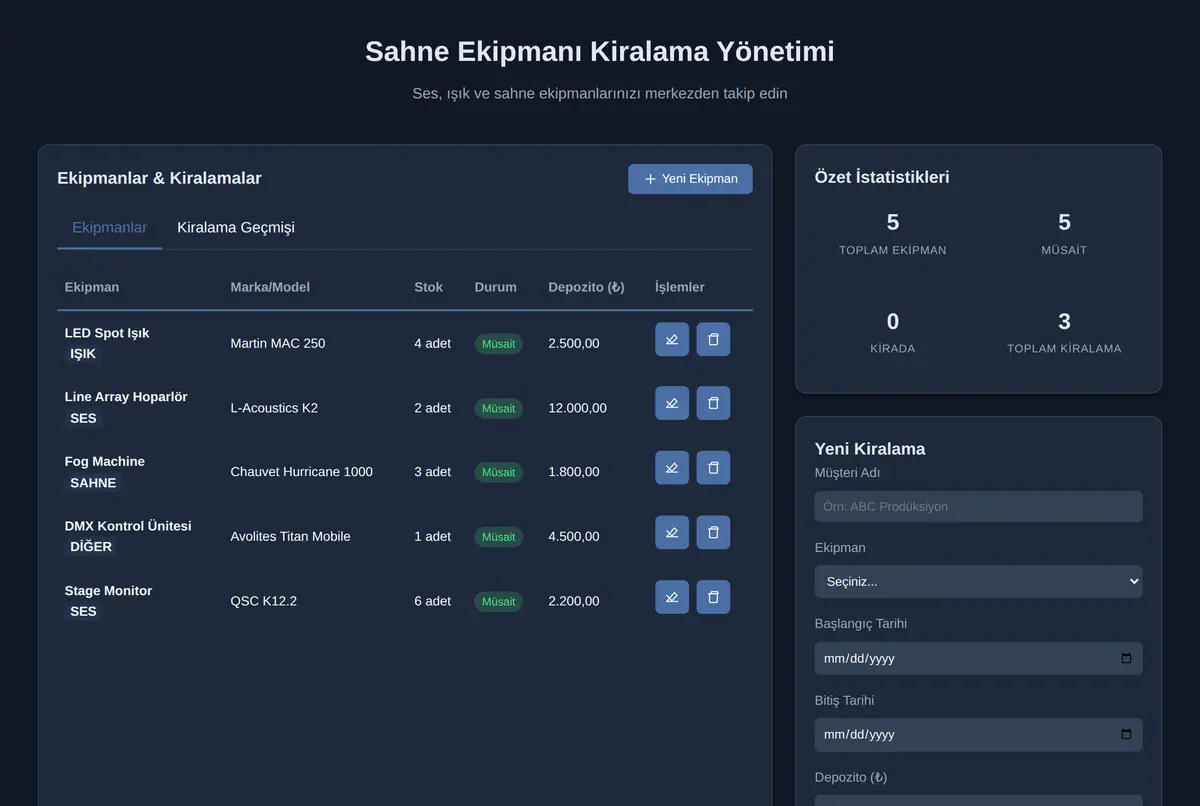Focus the Müşteri Adı input field
Screen dimensions: 1200x806
tap(978, 506)
